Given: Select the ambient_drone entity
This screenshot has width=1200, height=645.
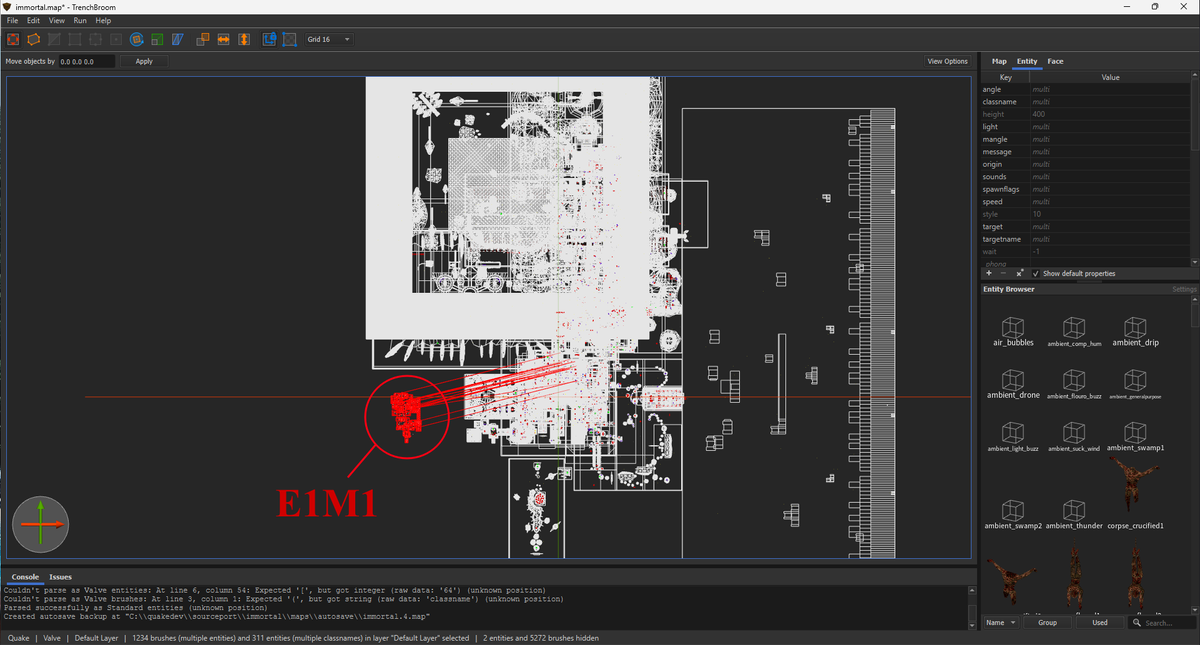Looking at the screenshot, I should click(x=1014, y=385).
